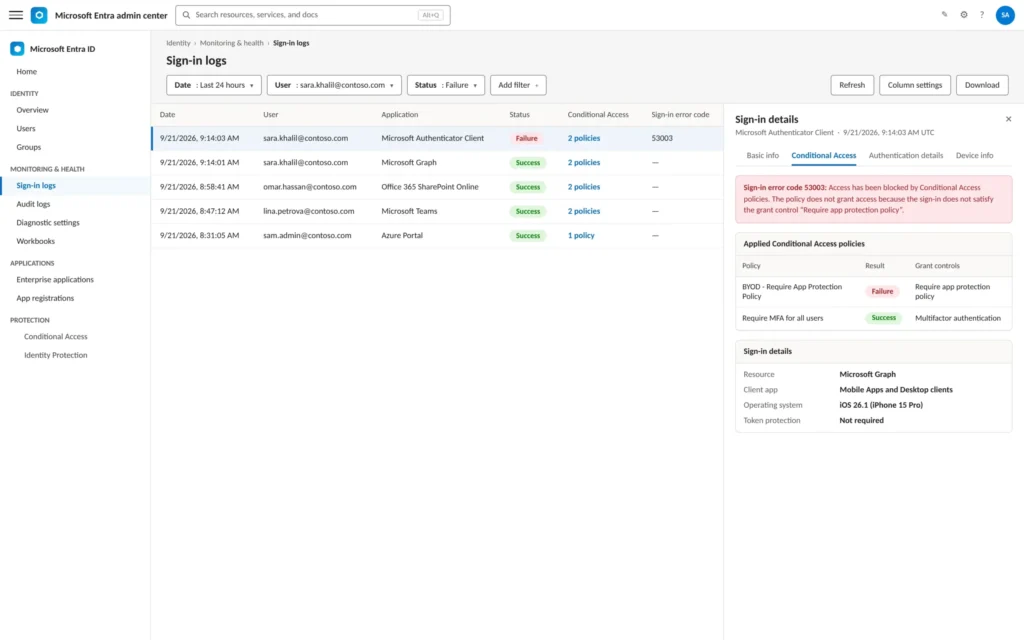Click the Microsoft Entra ID sidebar icon
Image resolution: width=1024 pixels, height=640 pixels.
pos(18,49)
